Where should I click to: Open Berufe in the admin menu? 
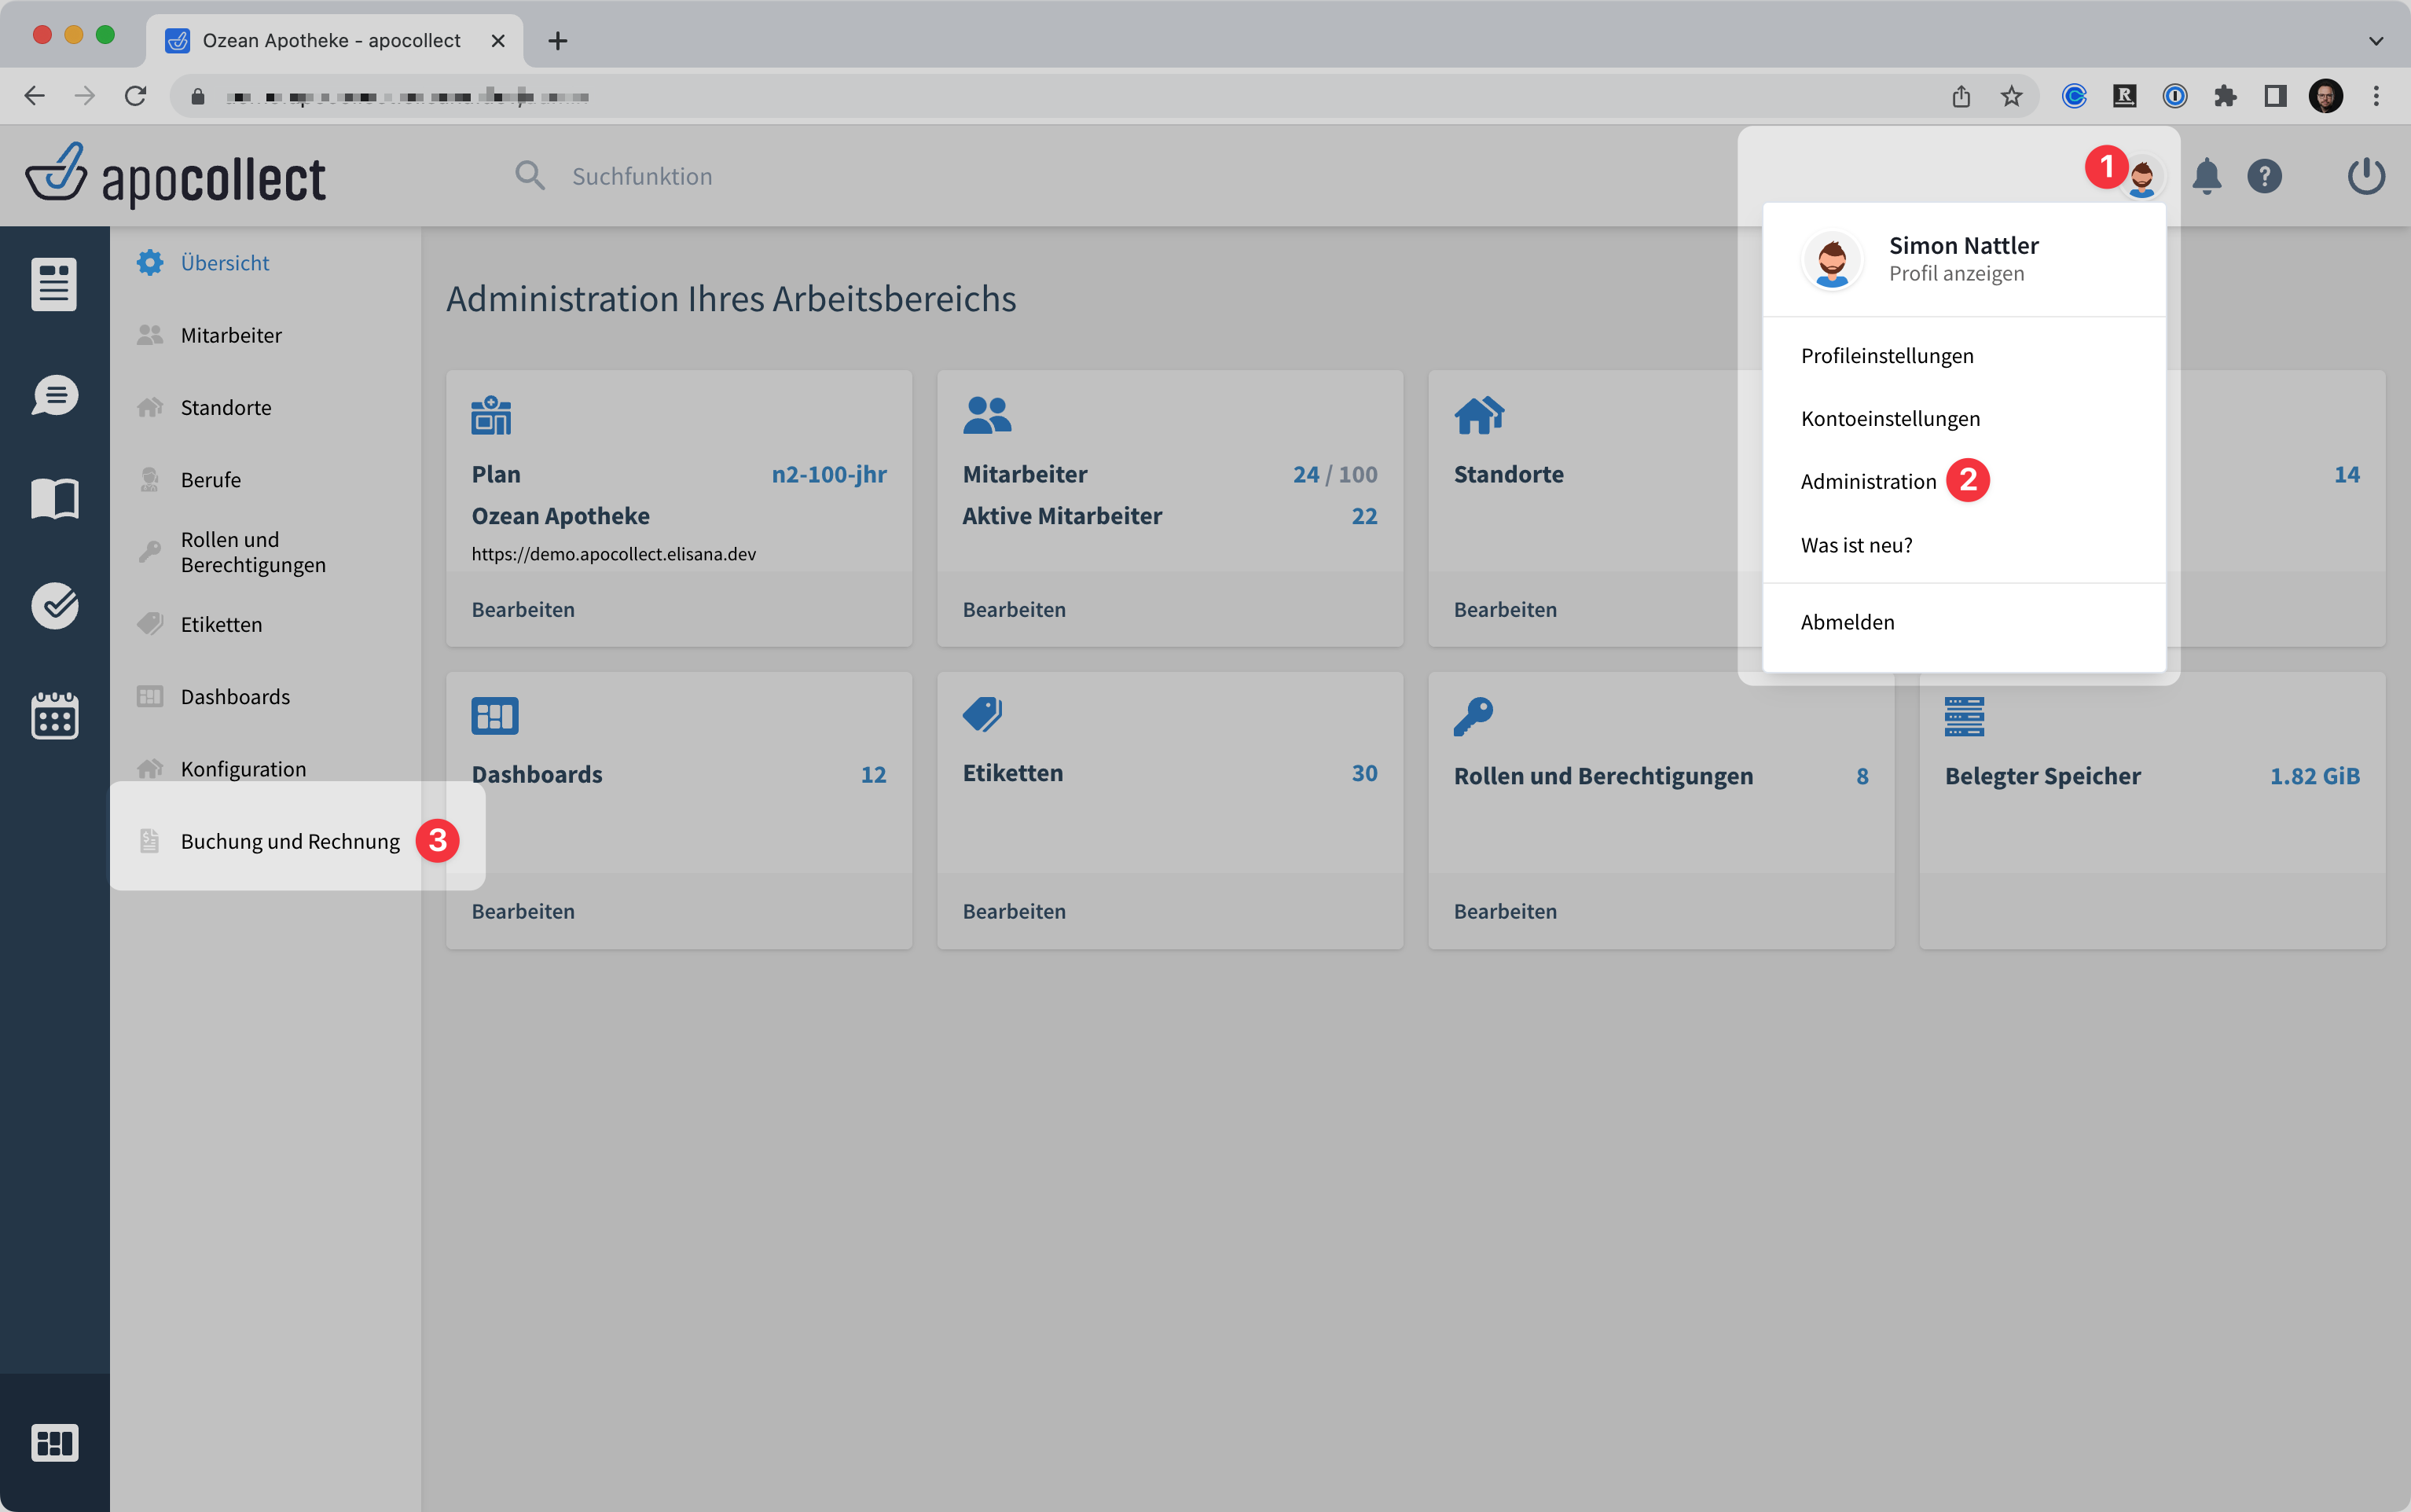coord(211,479)
